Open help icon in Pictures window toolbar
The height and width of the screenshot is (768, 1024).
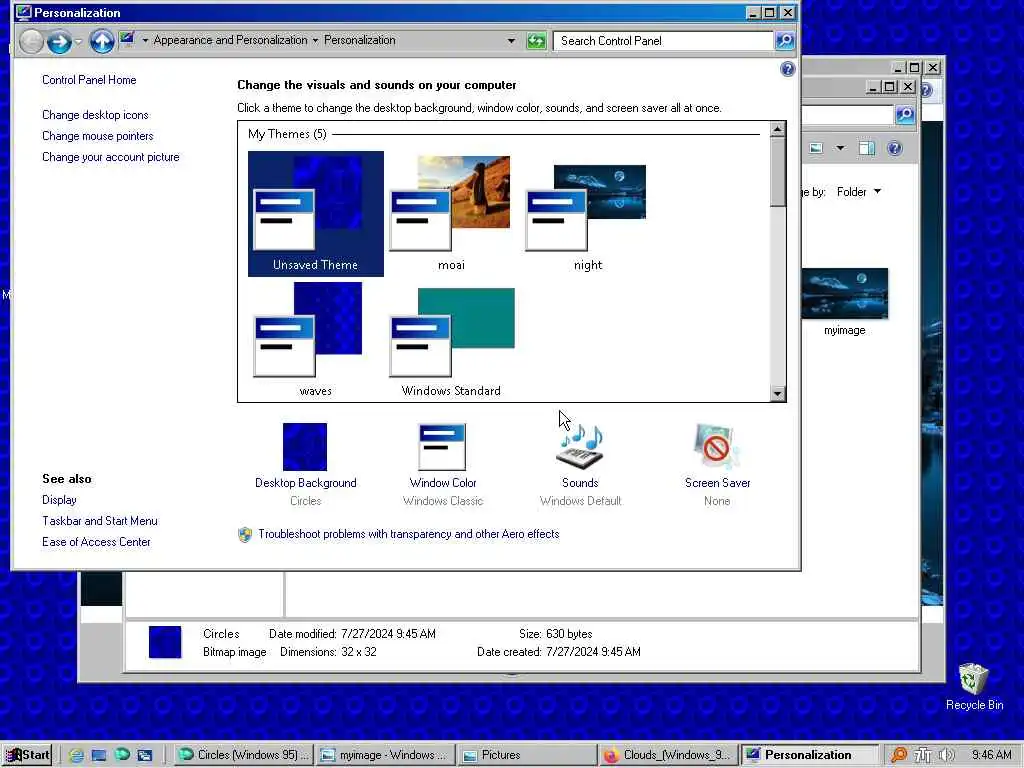(894, 148)
